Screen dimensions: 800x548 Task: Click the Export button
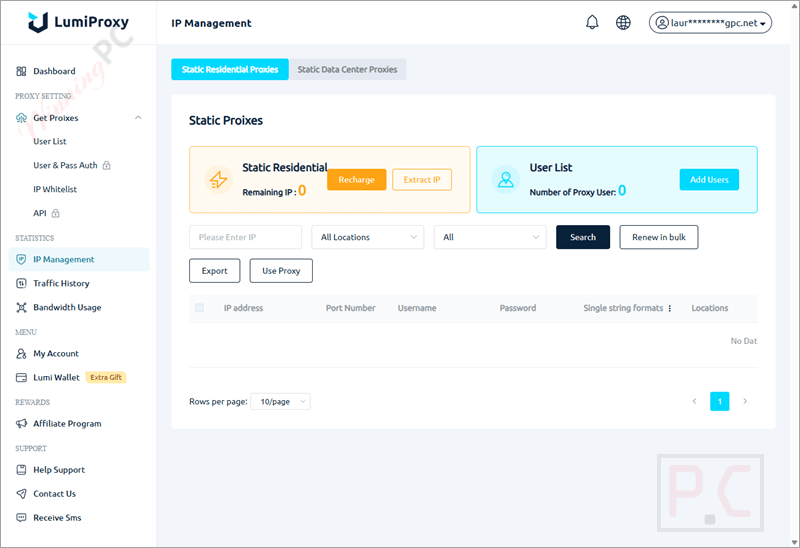click(x=214, y=271)
